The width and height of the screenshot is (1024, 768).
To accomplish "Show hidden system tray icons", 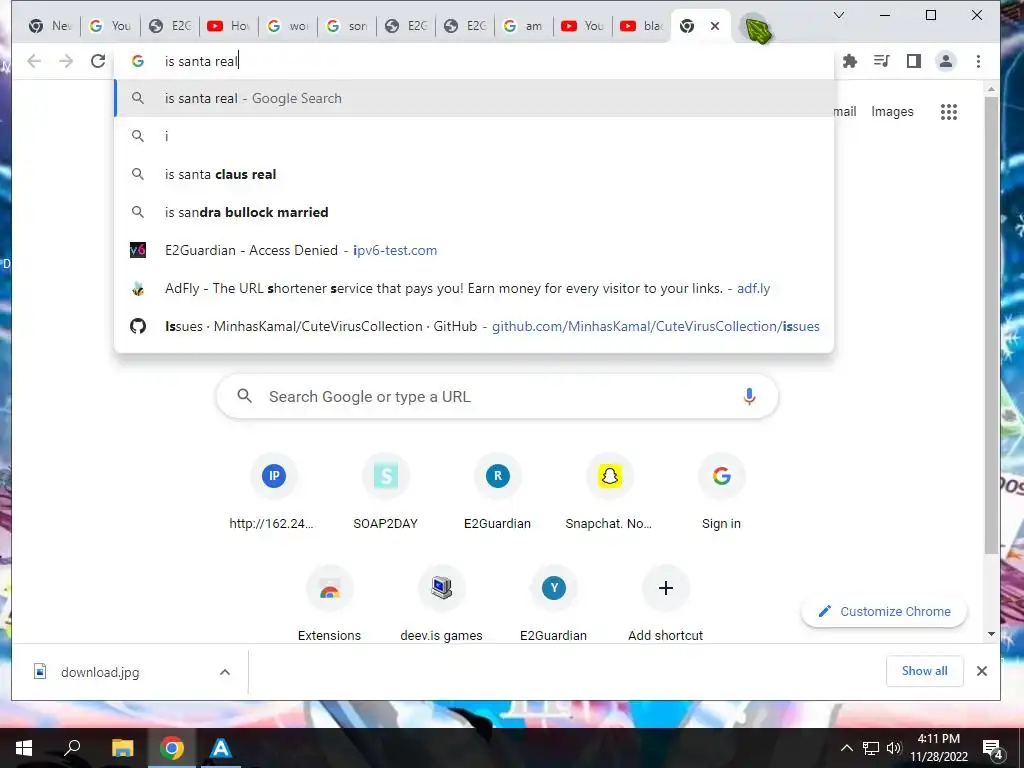I will click(846, 748).
